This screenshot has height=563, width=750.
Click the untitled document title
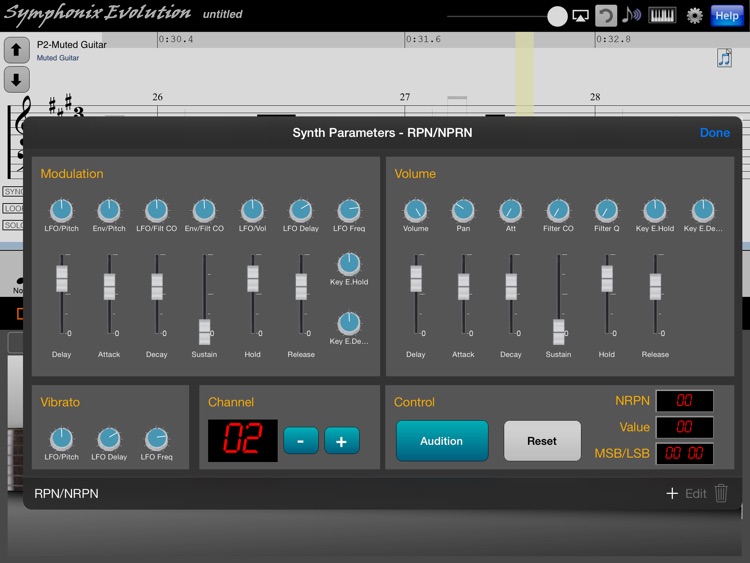[222, 14]
